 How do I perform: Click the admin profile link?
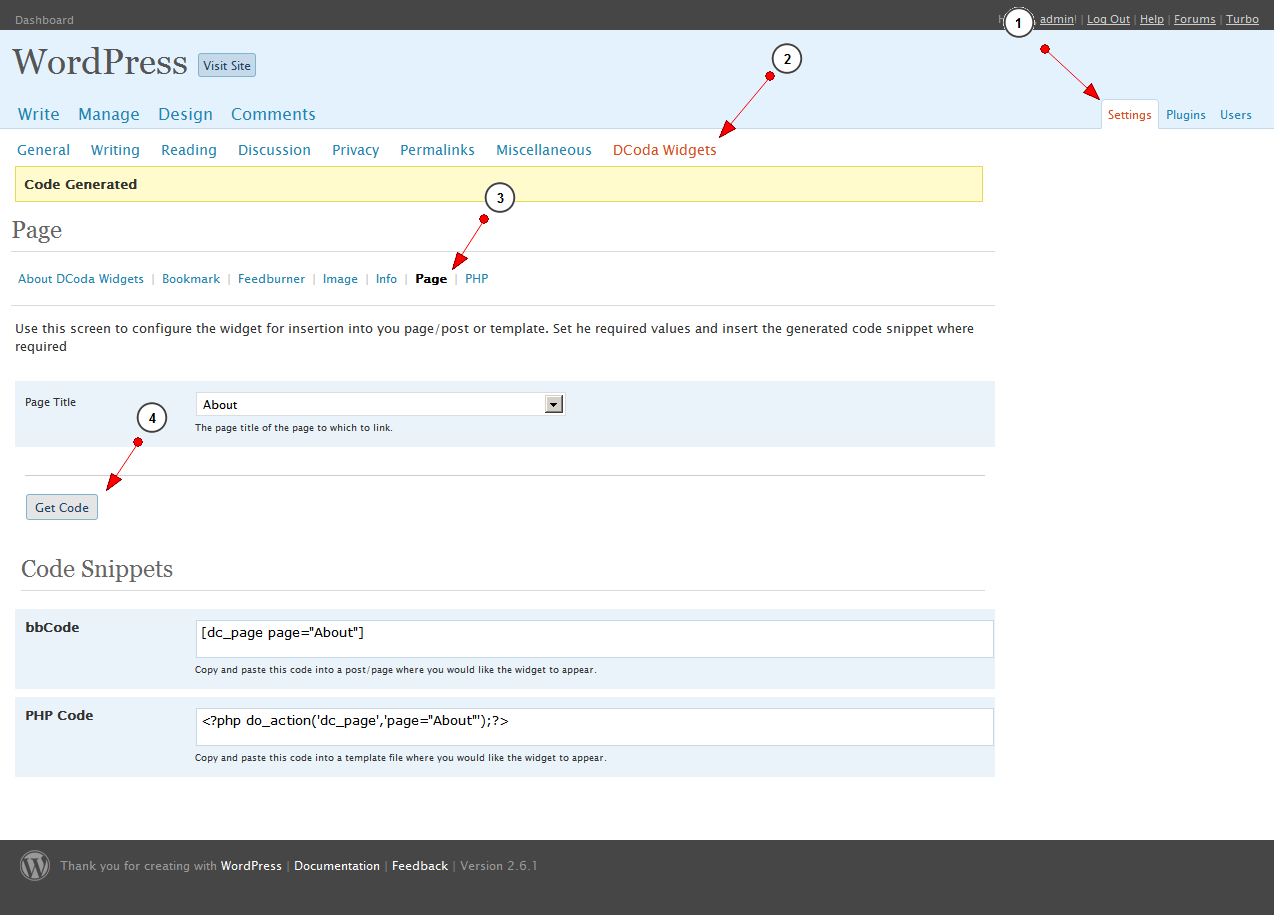(1057, 19)
